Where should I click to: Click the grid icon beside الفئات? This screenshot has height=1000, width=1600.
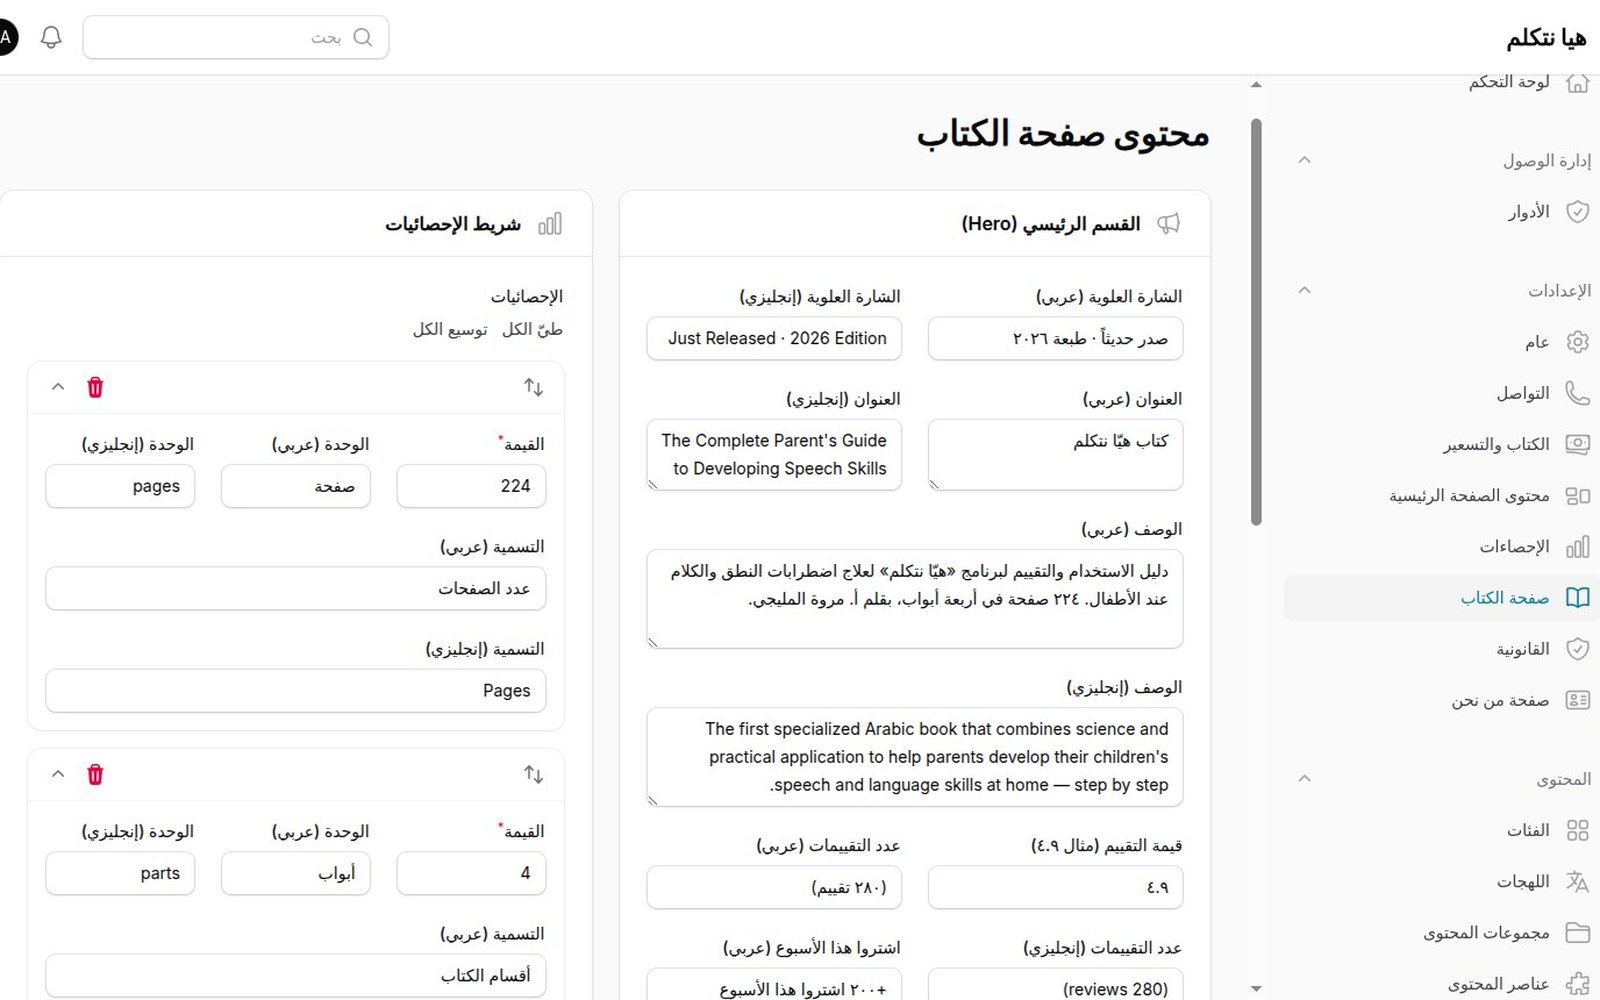coord(1577,830)
